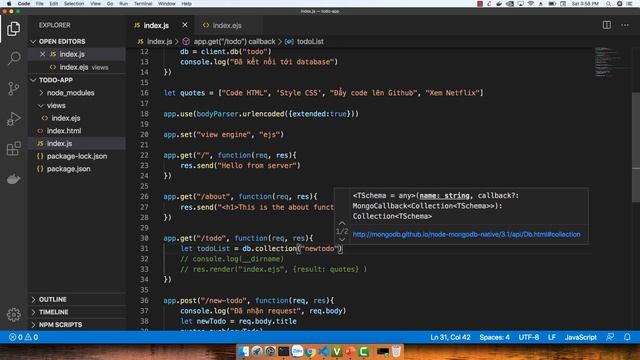Open the Explorer view in activity bar
This screenshot has width=640, height=360.
point(13,29)
